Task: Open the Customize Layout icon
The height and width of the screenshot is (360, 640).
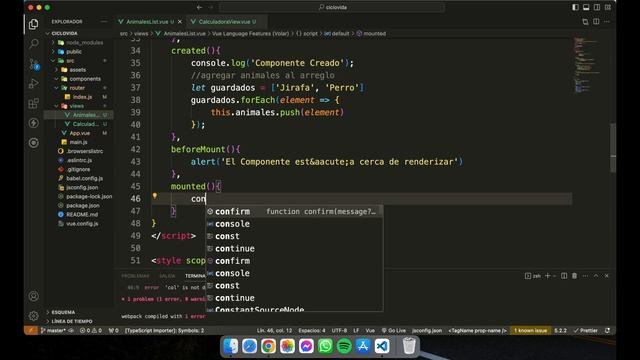Action: tap(608, 7)
